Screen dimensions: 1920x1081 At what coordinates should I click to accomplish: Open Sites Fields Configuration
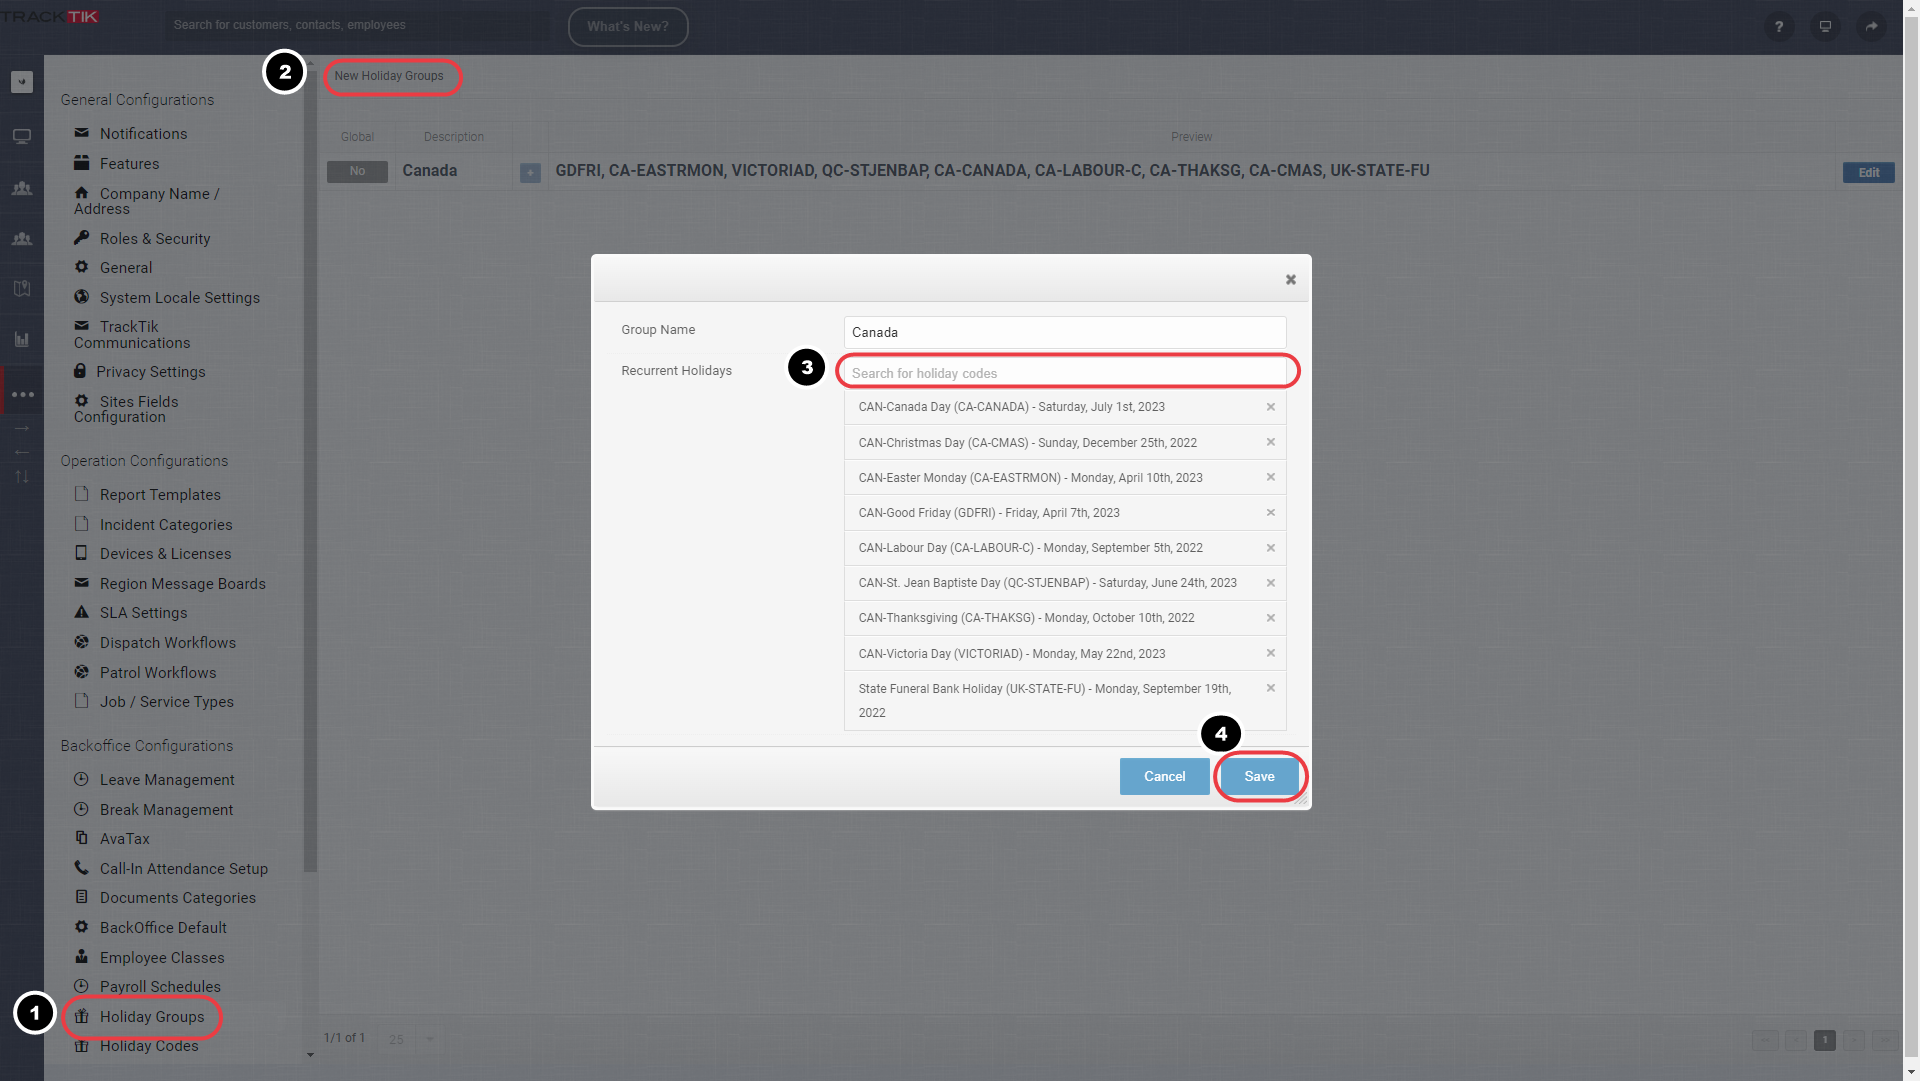click(x=126, y=409)
